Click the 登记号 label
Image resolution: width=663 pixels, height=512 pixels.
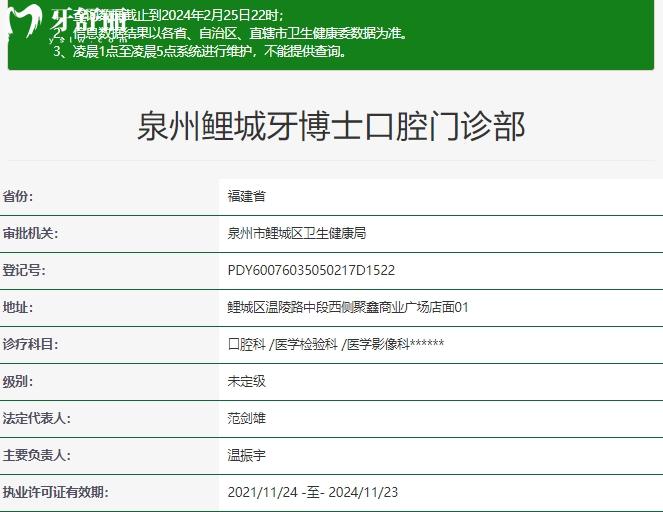pyautogui.click(x=24, y=270)
